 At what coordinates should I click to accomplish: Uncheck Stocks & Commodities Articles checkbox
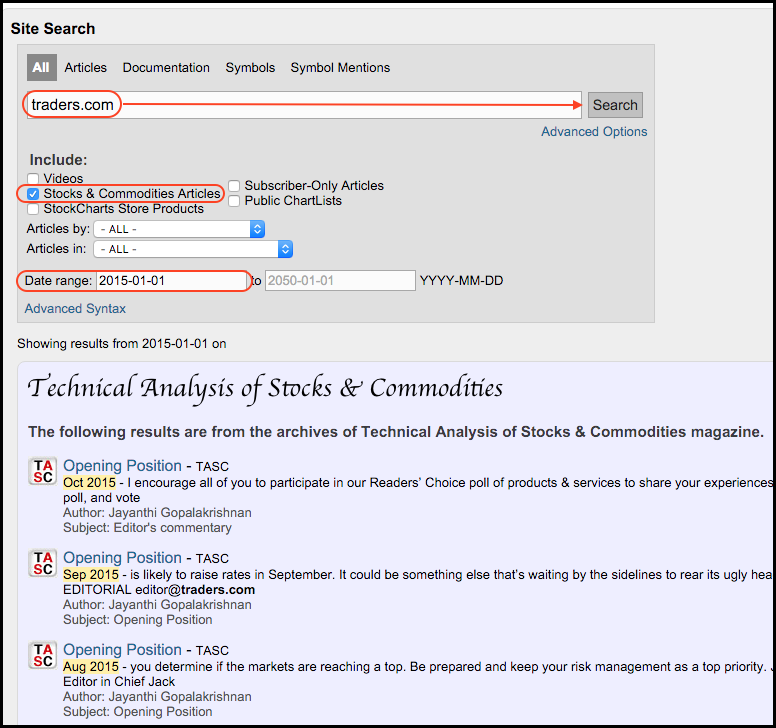(x=33, y=194)
